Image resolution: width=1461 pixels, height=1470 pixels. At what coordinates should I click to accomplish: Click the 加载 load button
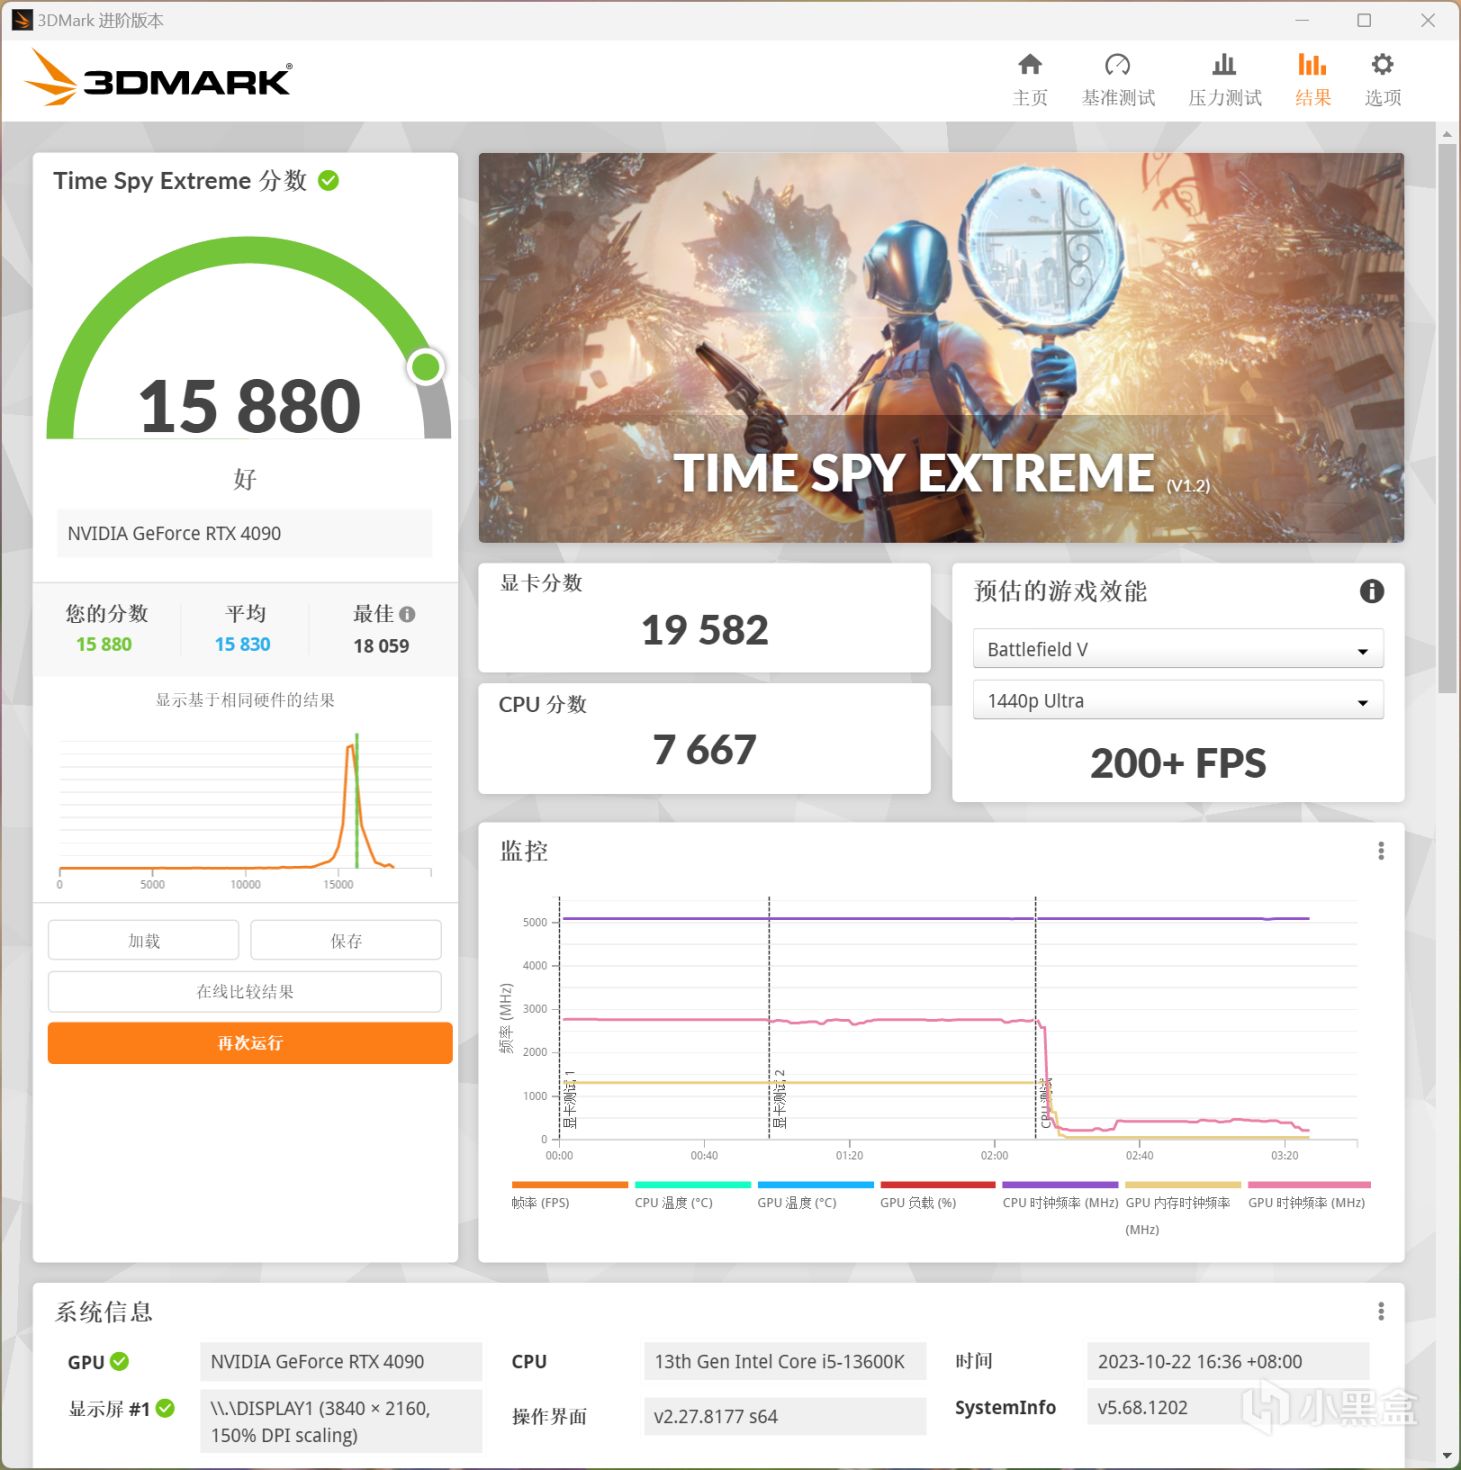pyautogui.click(x=143, y=940)
